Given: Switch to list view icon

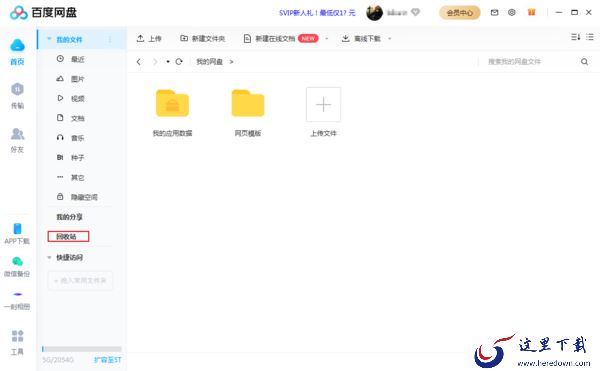Looking at the screenshot, I should click(590, 37).
